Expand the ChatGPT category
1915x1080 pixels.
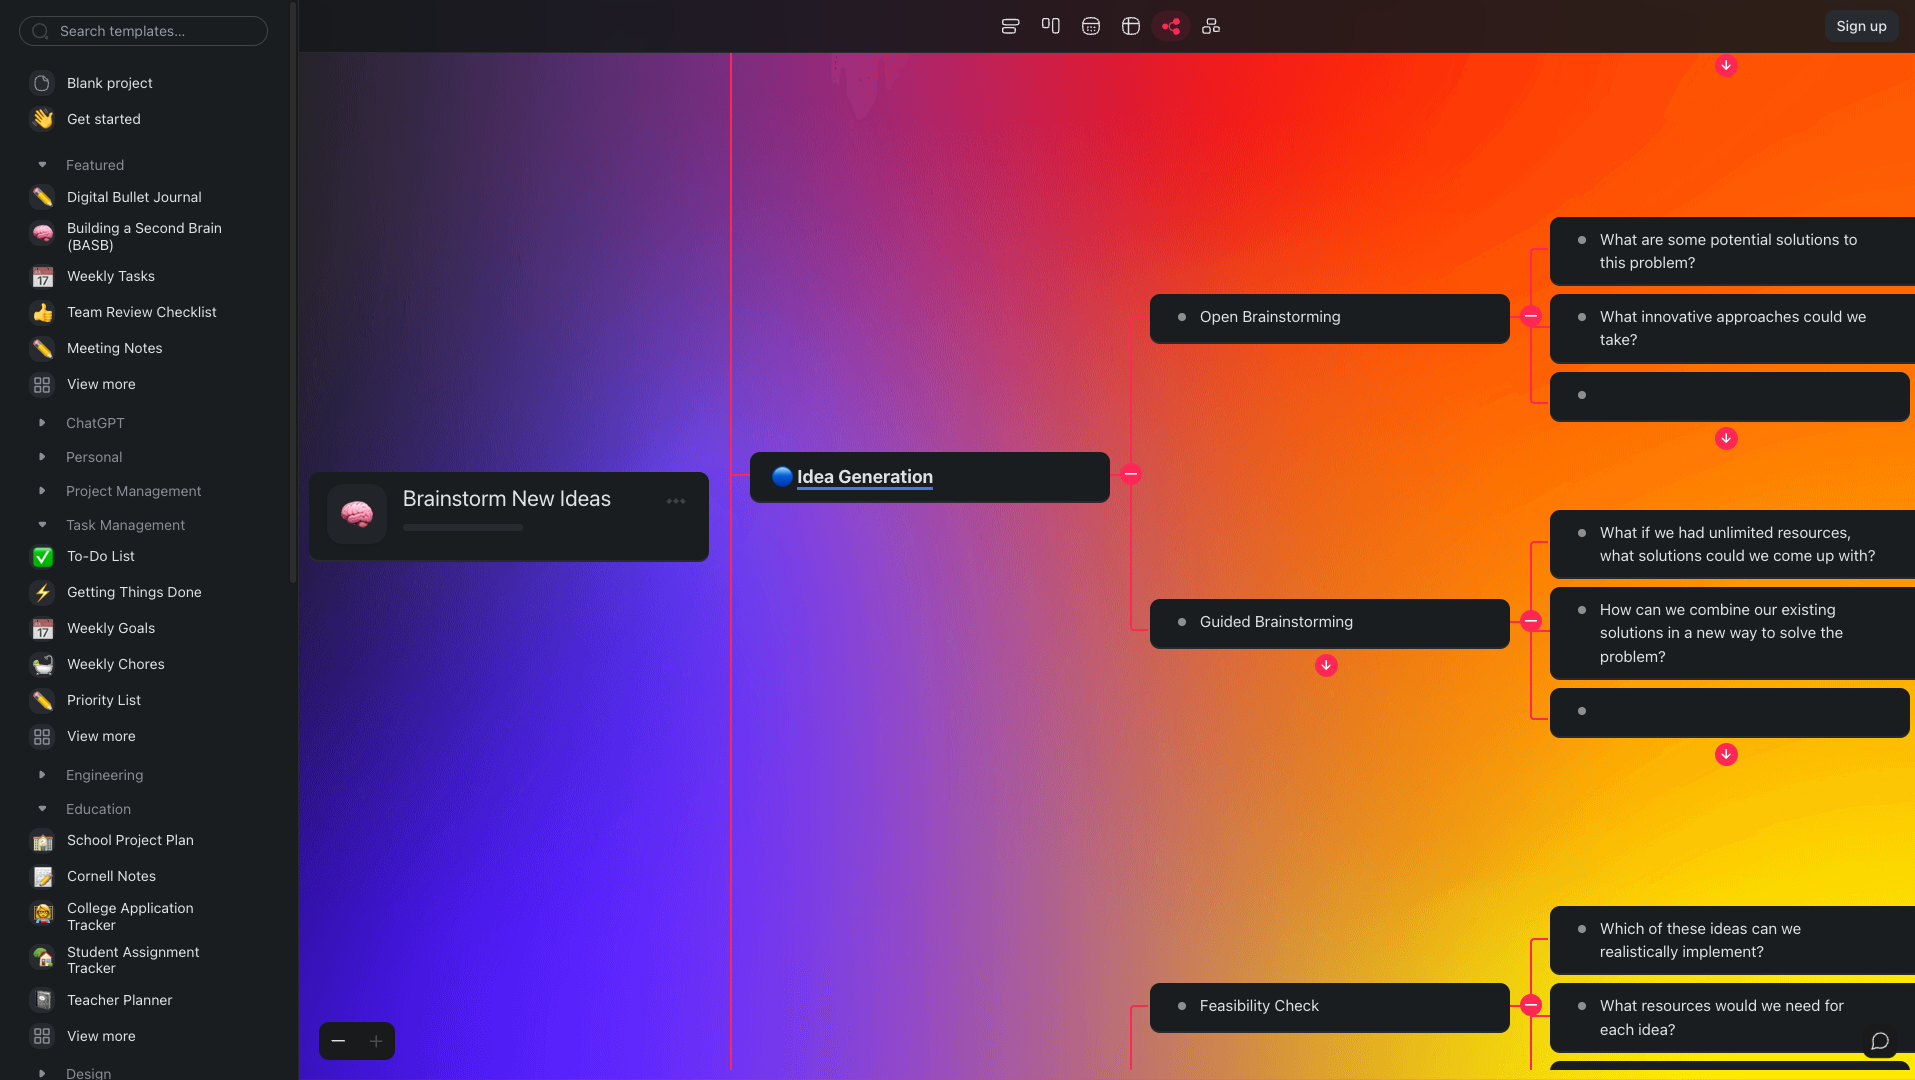(x=42, y=423)
